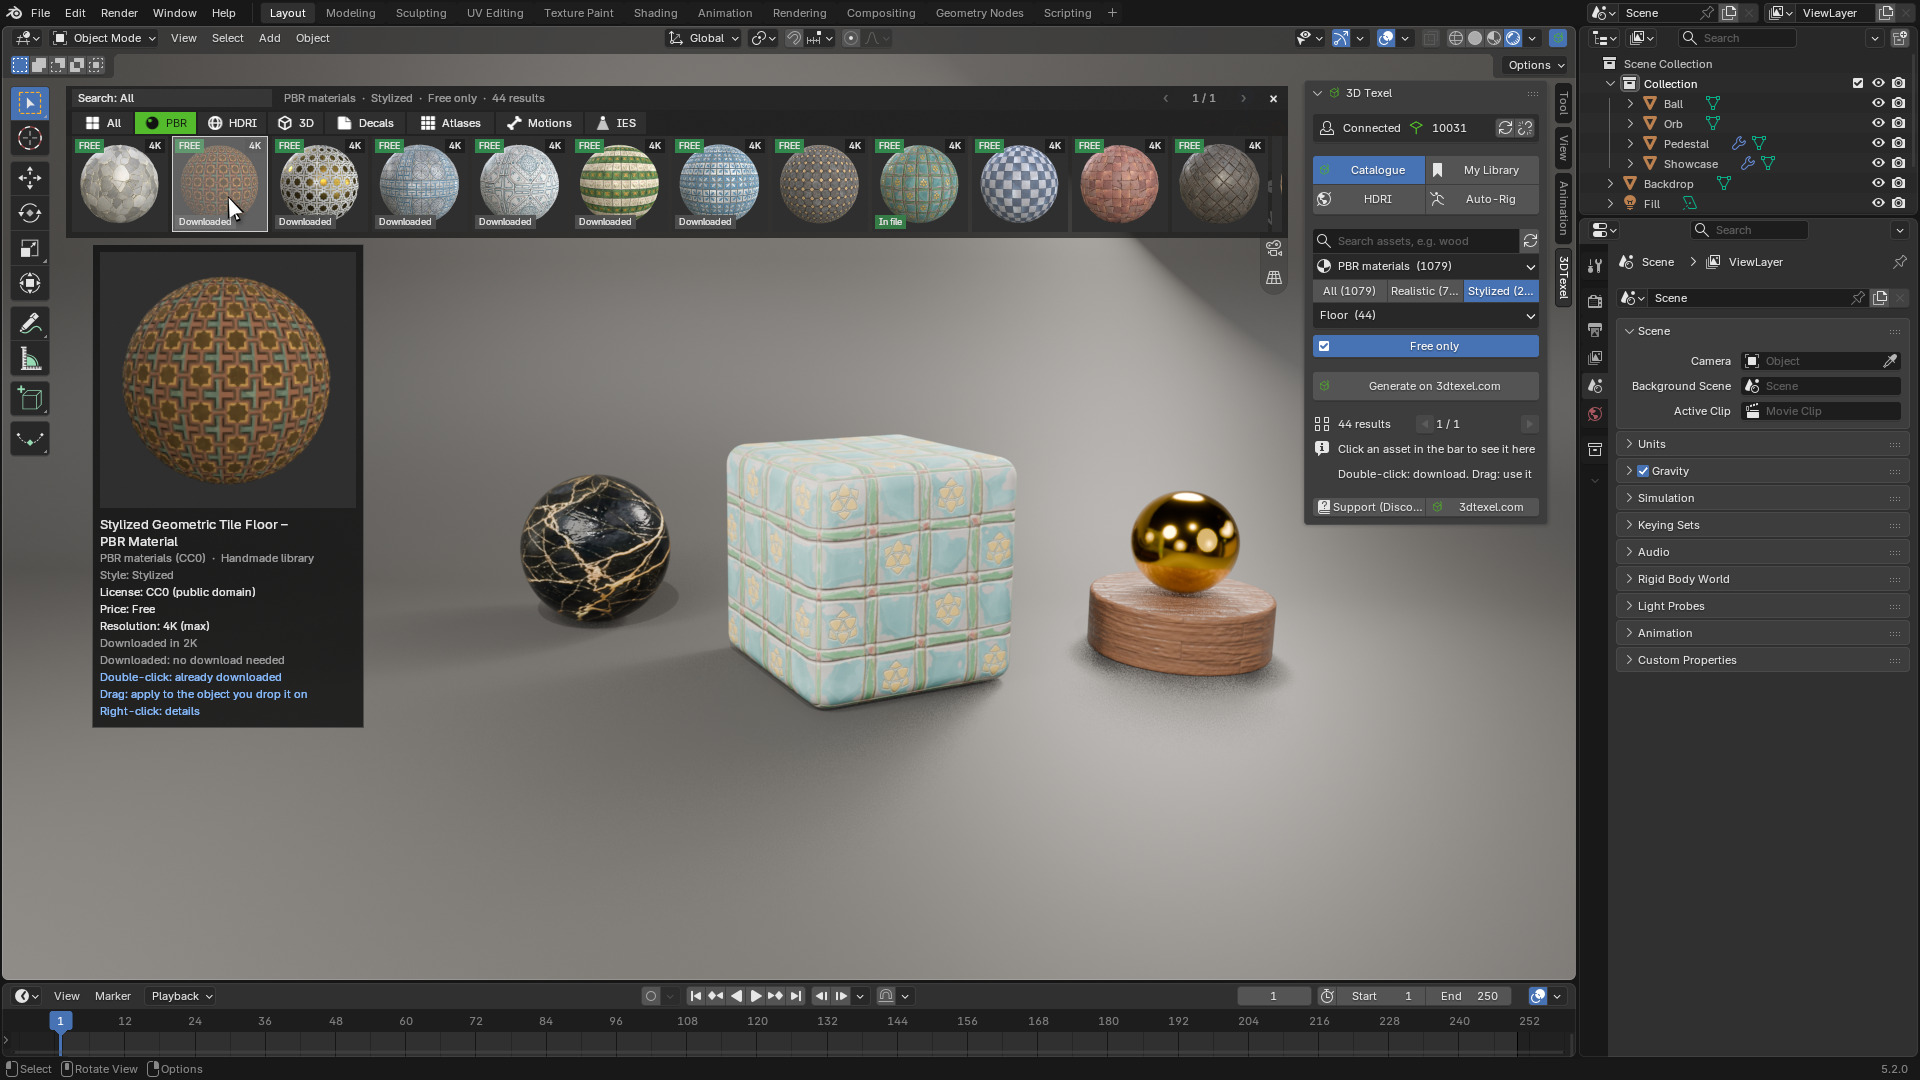This screenshot has height=1080, width=1920.
Task: Click the Generate on 3dtexel.com button
Action: tap(1425, 386)
